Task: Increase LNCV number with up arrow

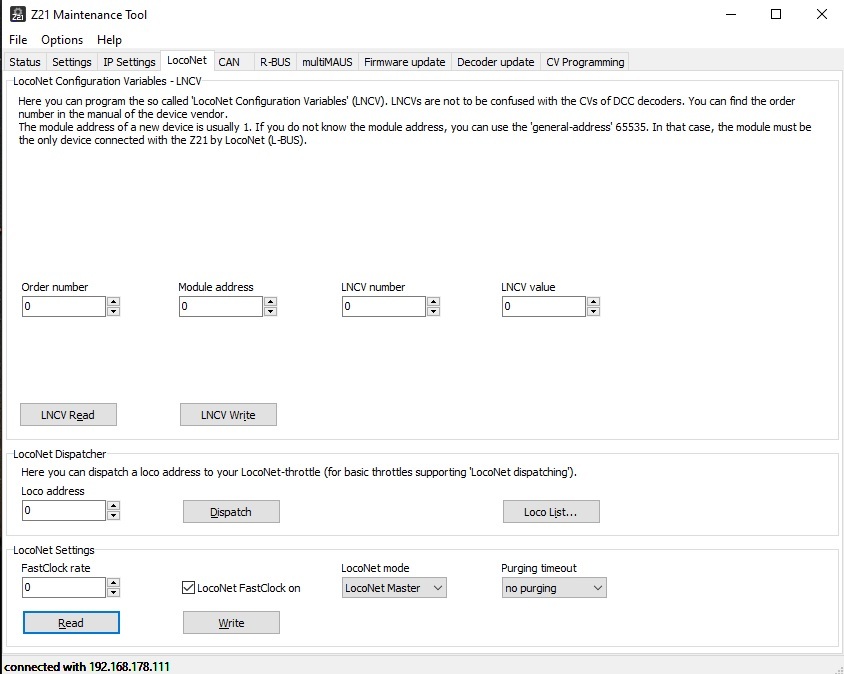Action: (x=433, y=301)
